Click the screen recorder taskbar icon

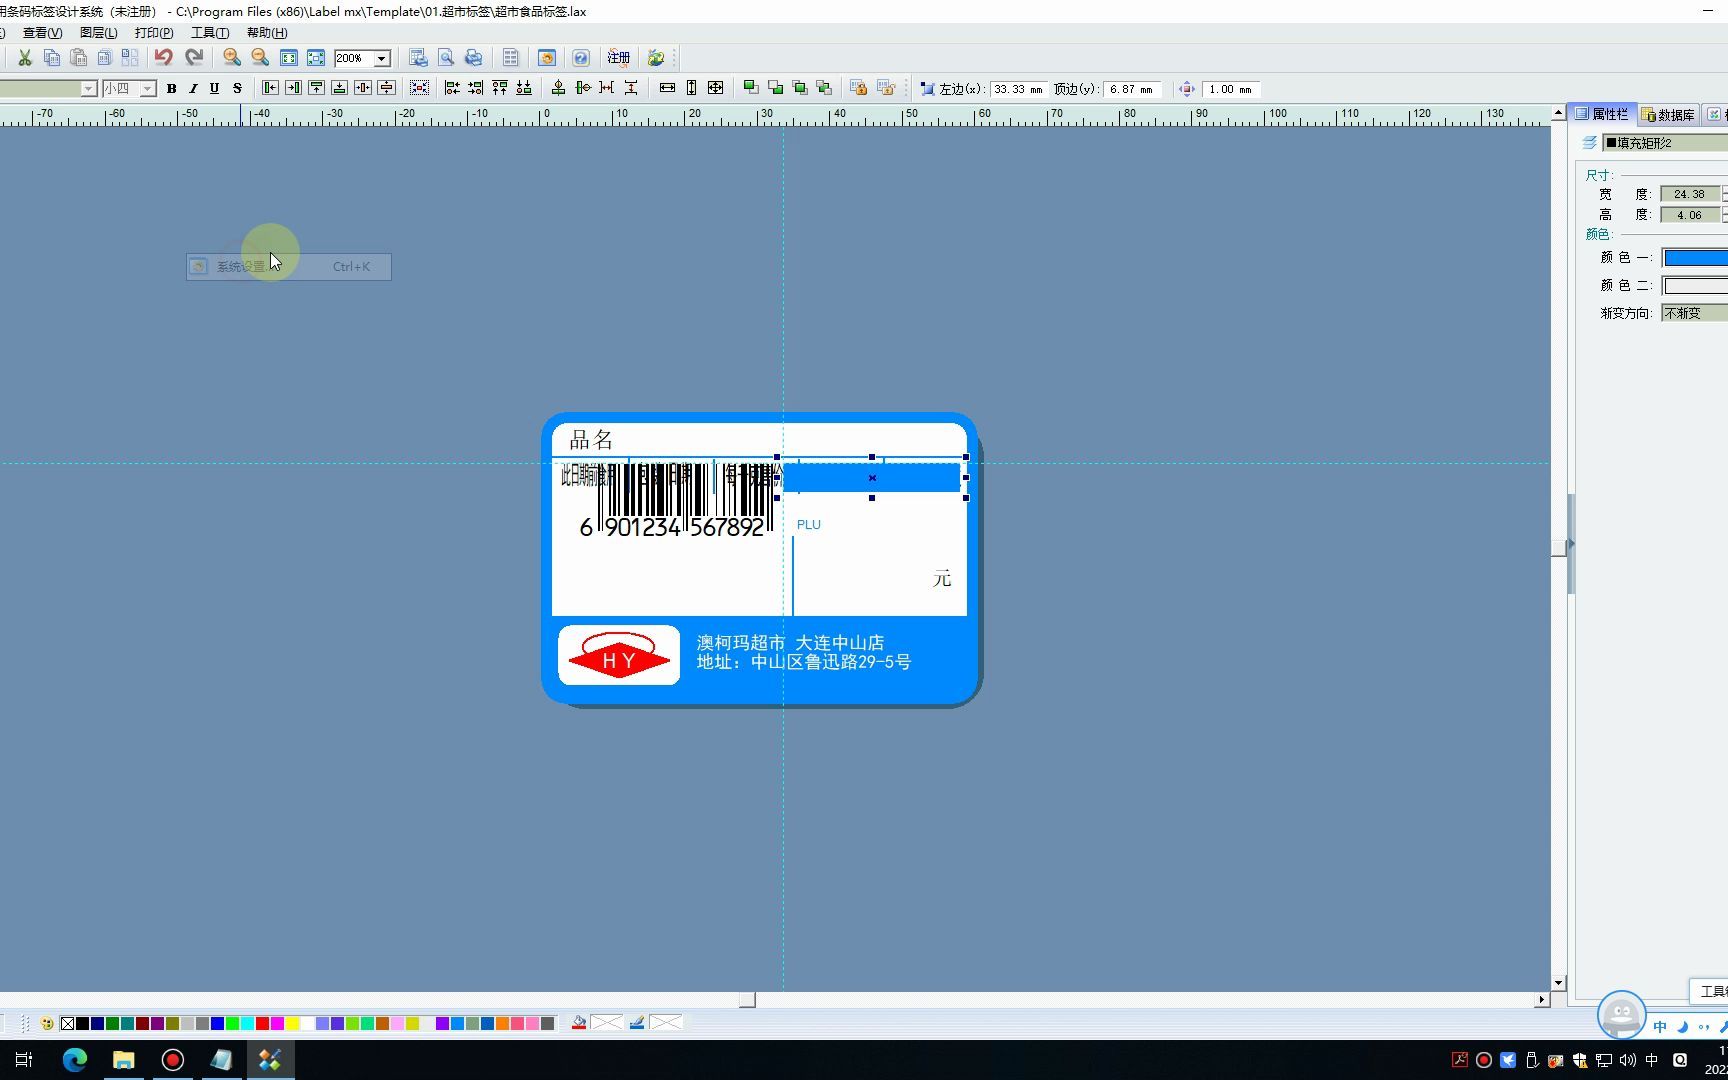point(173,1060)
